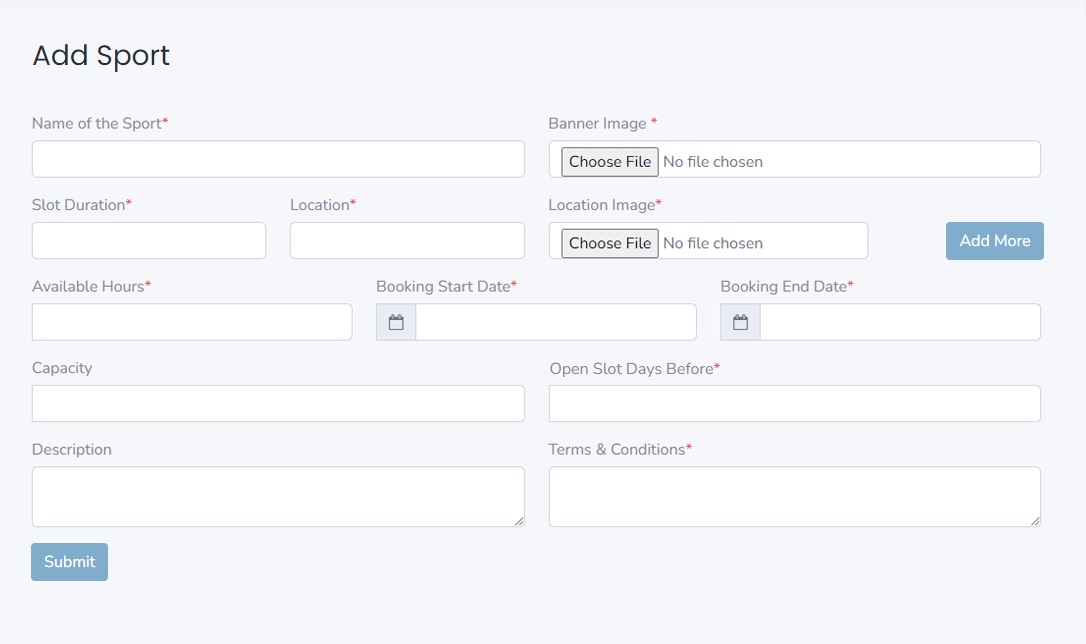This screenshot has width=1086, height=644.
Task: Click the Location Image 'No file chosen' text
Action: point(713,243)
